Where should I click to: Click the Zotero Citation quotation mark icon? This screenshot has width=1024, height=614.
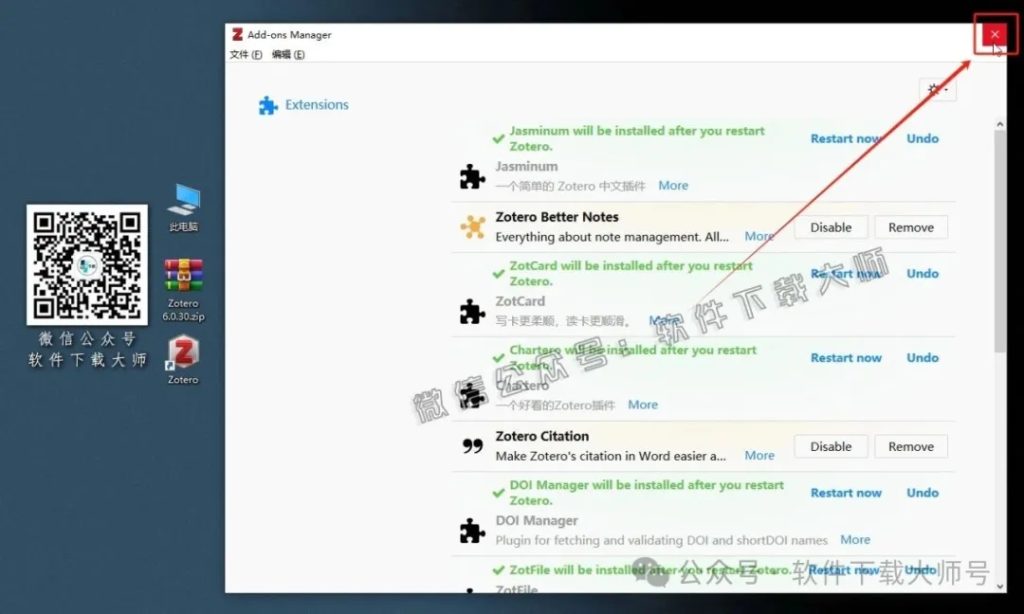point(473,445)
